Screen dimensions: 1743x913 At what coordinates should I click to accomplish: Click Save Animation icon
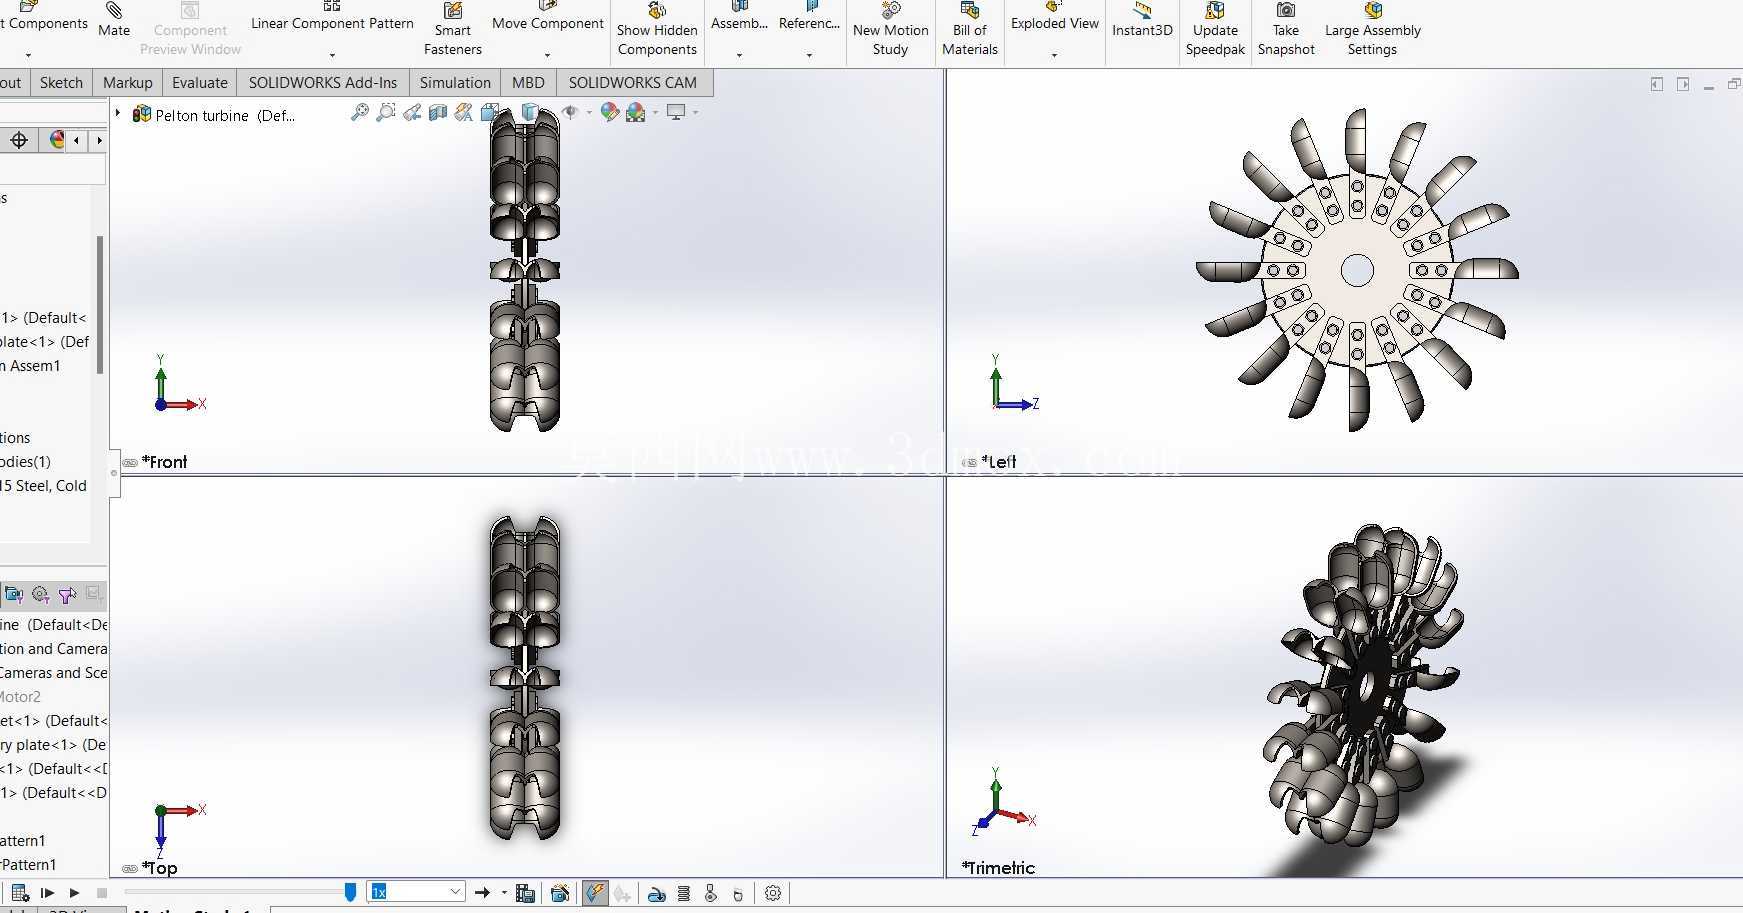click(525, 893)
